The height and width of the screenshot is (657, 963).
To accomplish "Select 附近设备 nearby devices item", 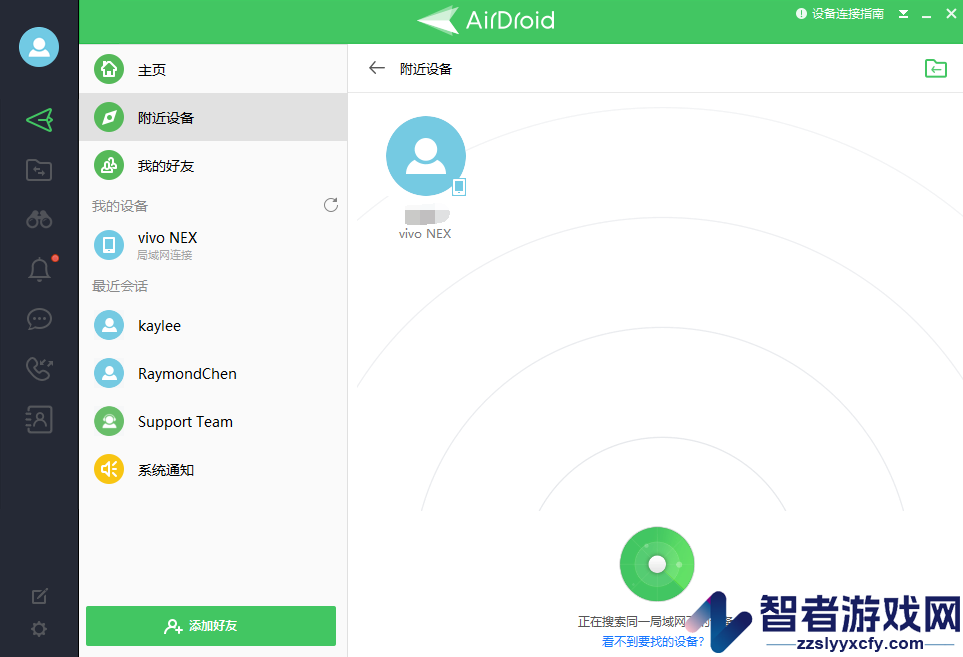I will click(x=213, y=117).
